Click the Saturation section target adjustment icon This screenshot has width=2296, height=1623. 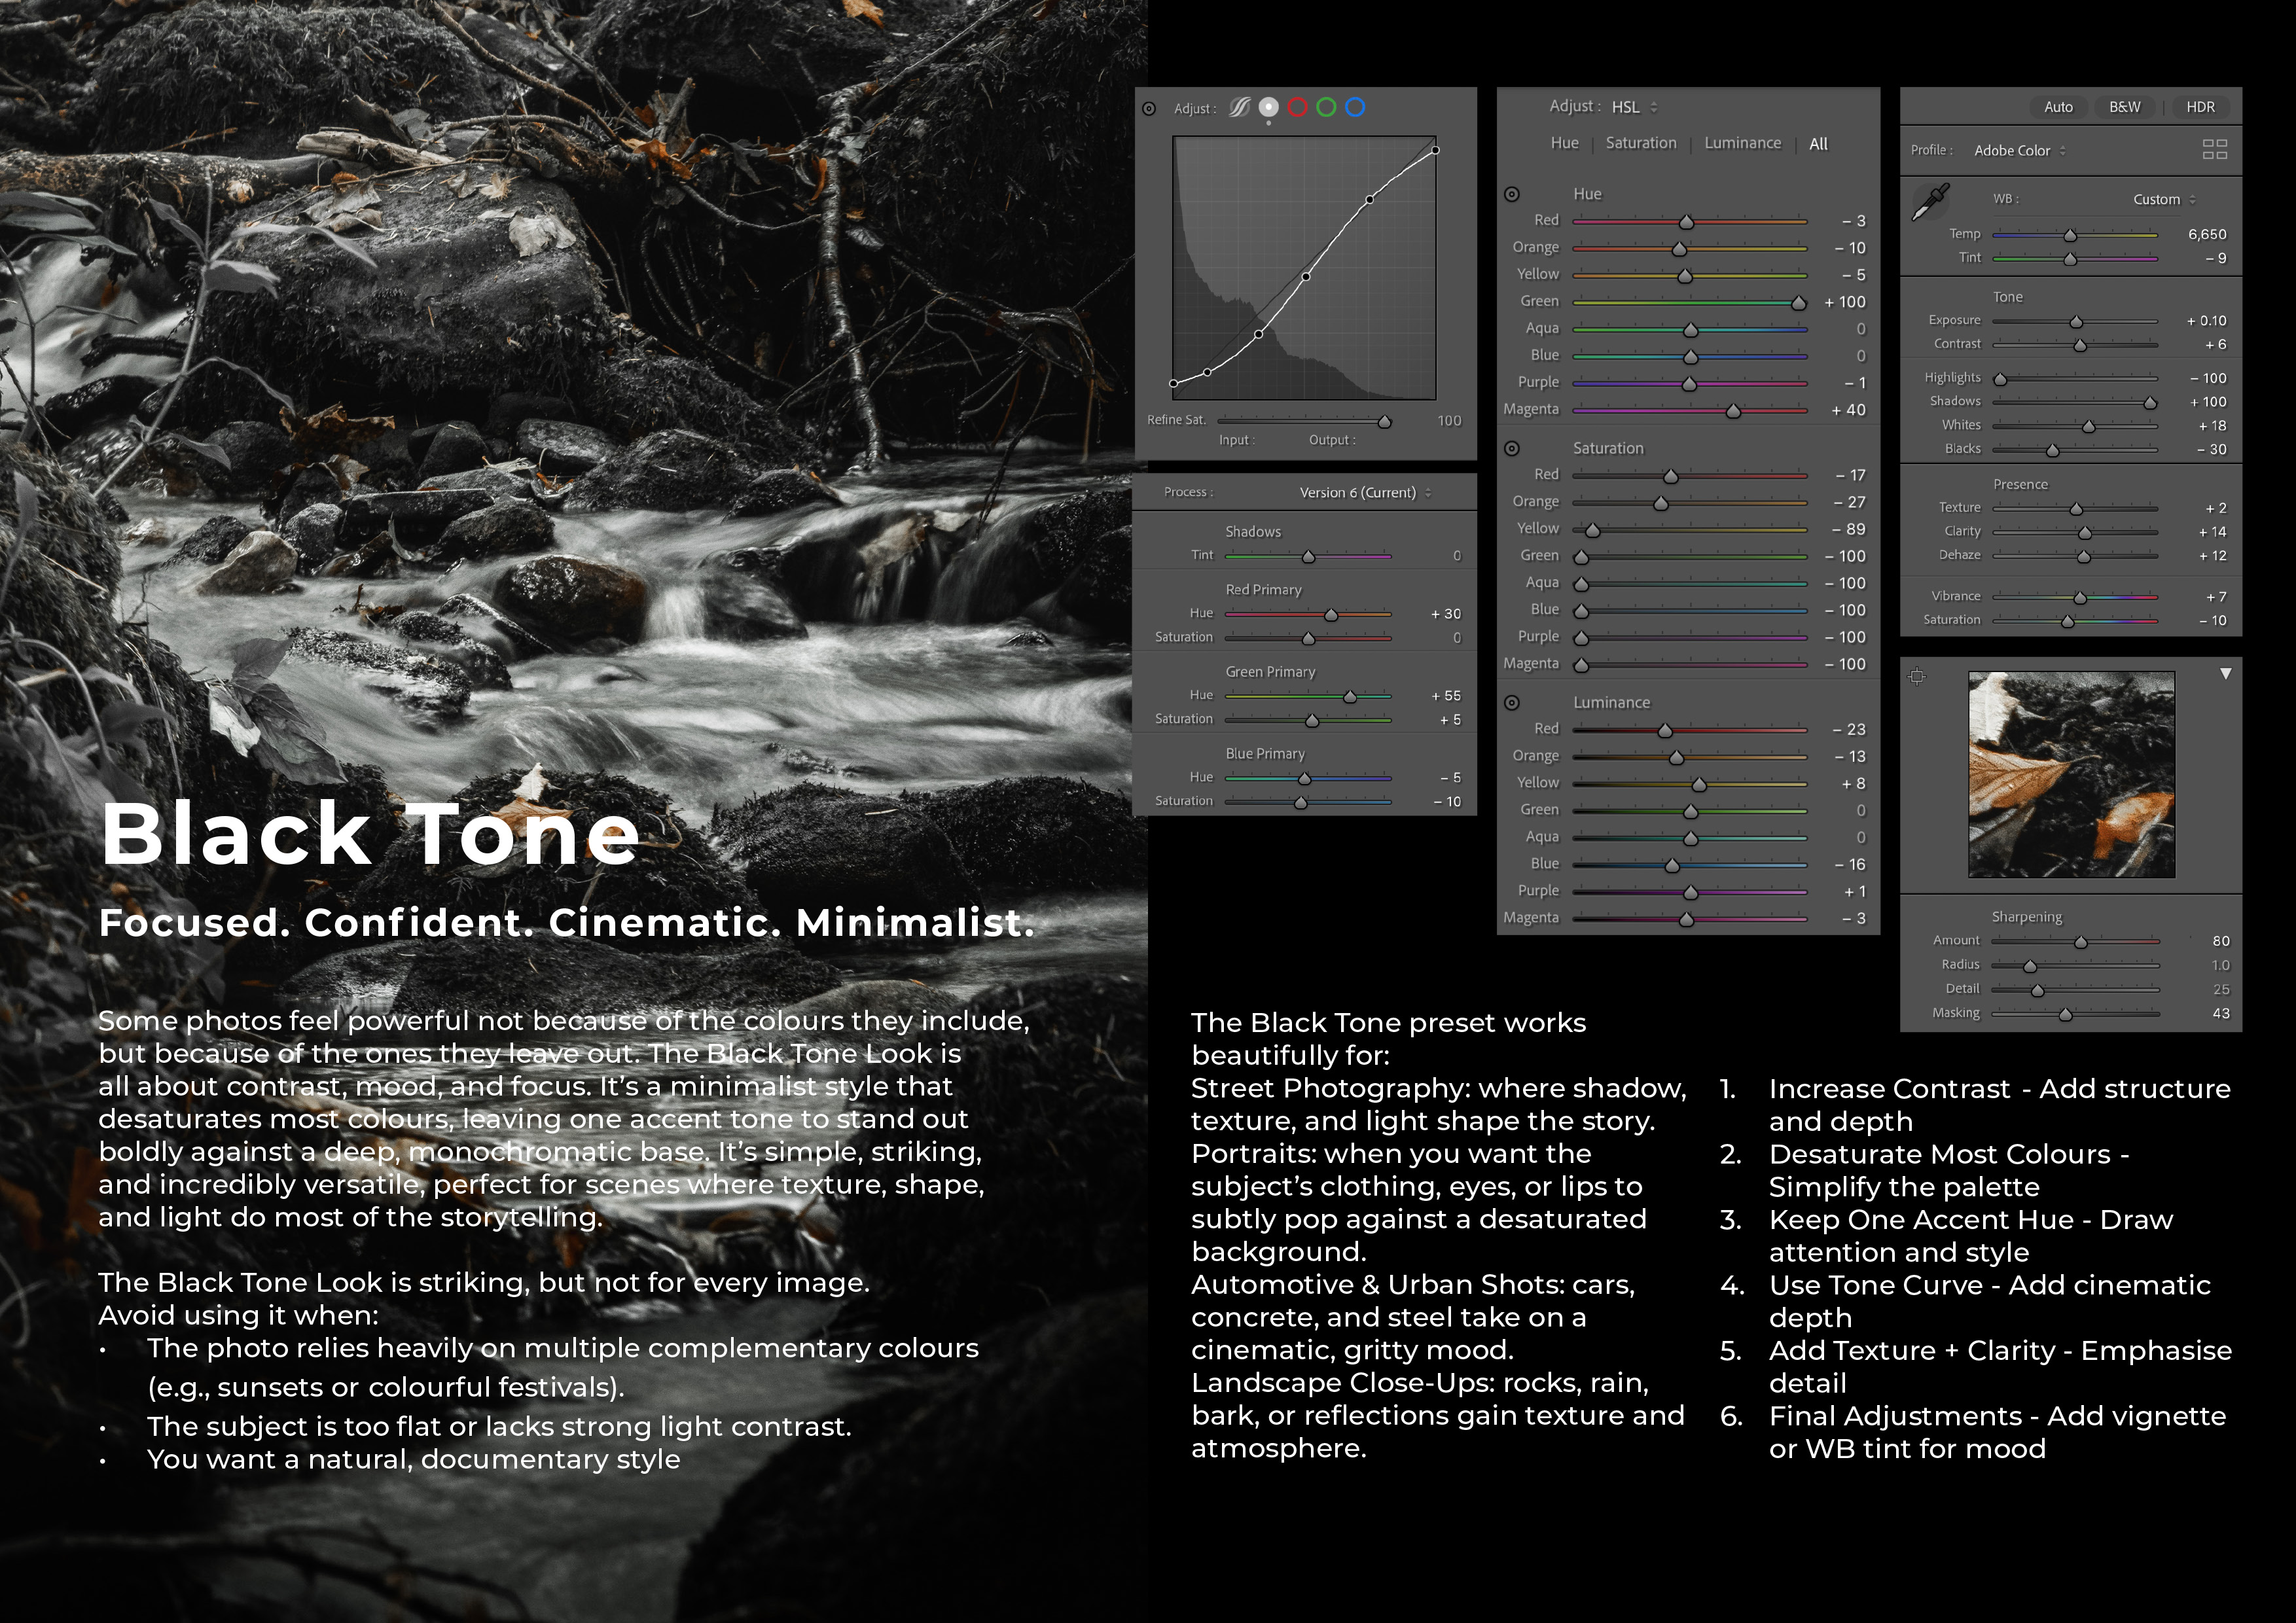pos(1512,448)
